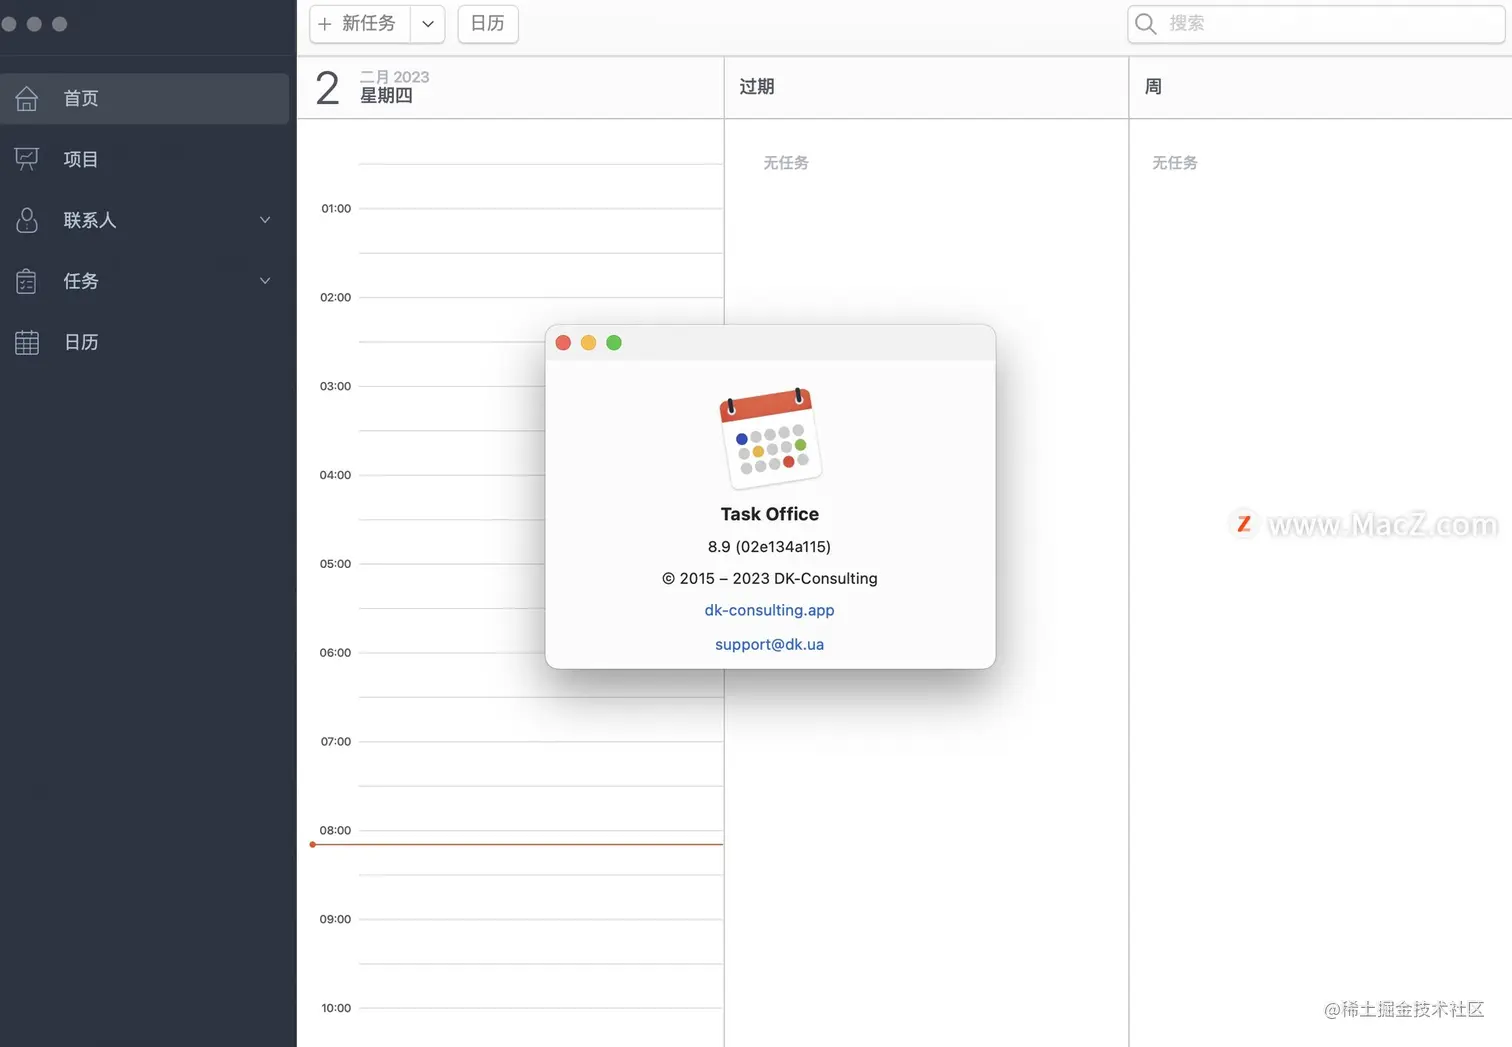1512x1047 pixels.
Task: Click the 2015 – 2023 DK-Consulting copyright text
Action: pyautogui.click(x=769, y=579)
